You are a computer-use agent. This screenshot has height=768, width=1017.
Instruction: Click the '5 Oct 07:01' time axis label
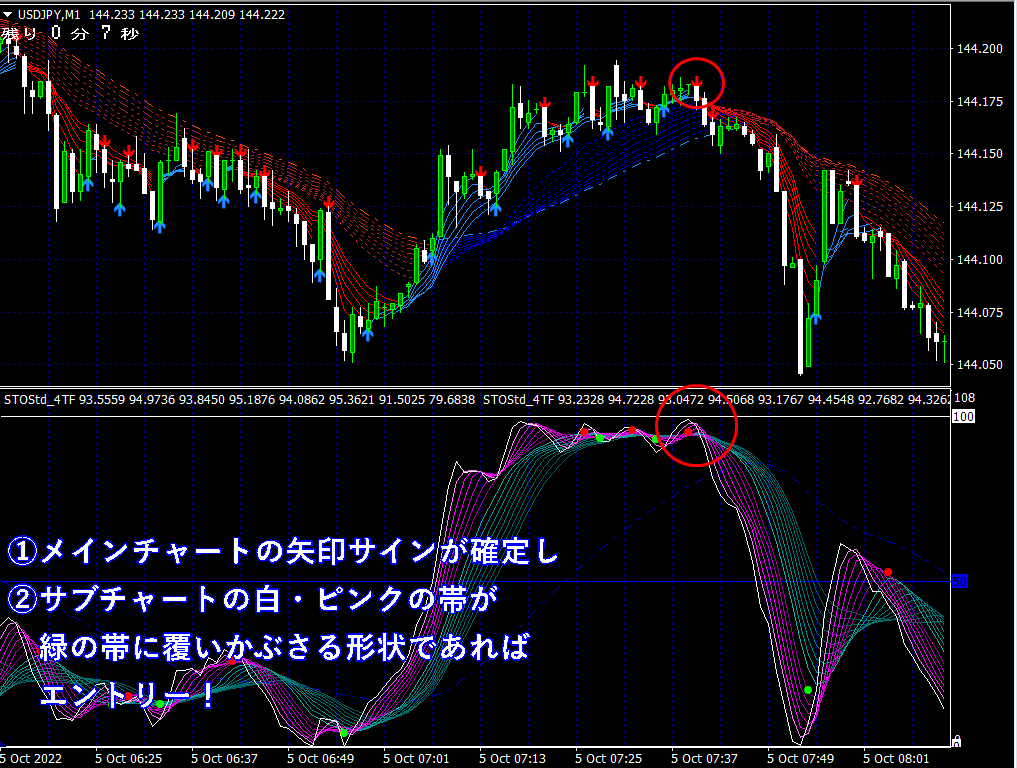point(416,758)
